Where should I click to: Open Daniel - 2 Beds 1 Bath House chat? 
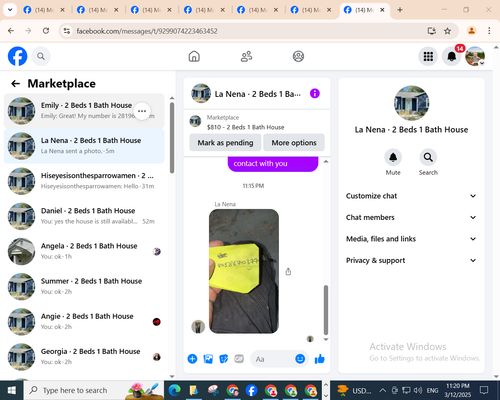coord(84,216)
